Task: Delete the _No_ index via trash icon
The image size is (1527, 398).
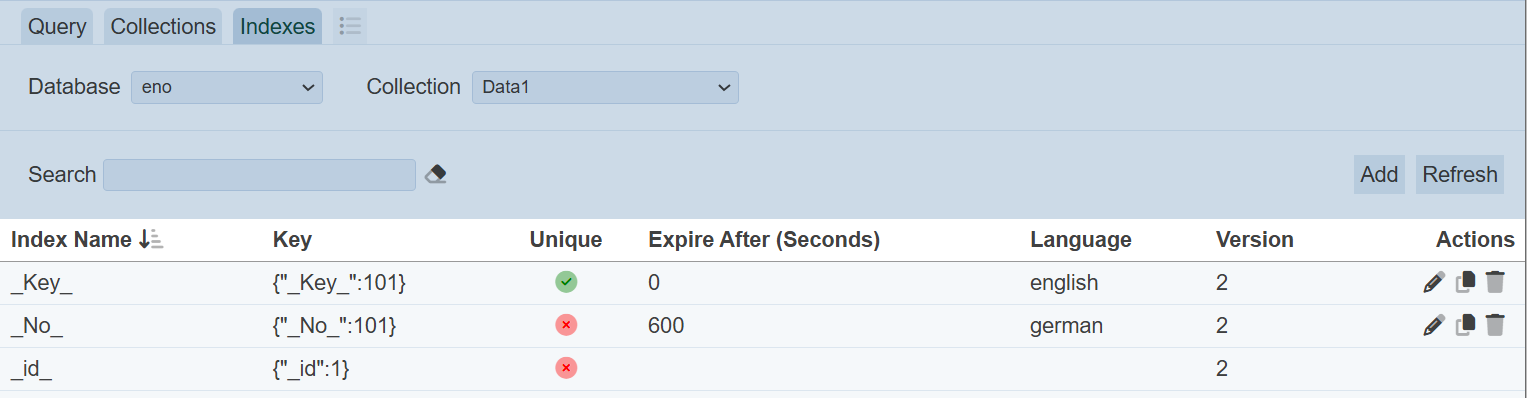Action: pyautogui.click(x=1495, y=324)
